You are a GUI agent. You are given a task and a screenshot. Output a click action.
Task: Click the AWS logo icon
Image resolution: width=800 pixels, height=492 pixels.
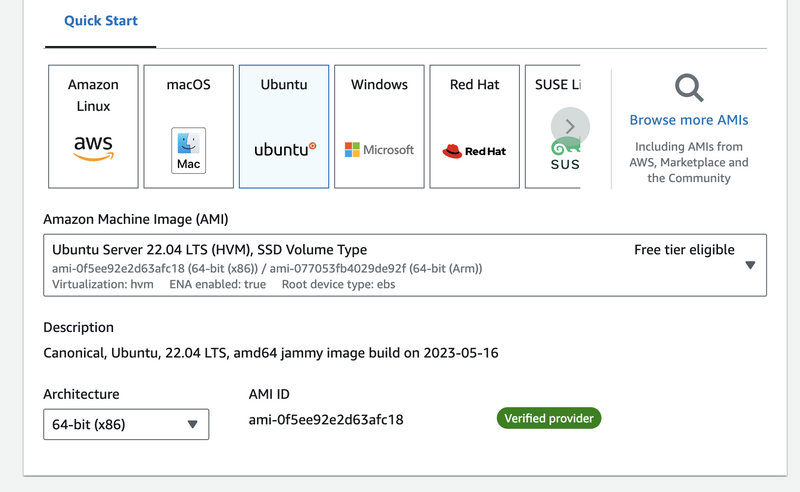pos(93,149)
